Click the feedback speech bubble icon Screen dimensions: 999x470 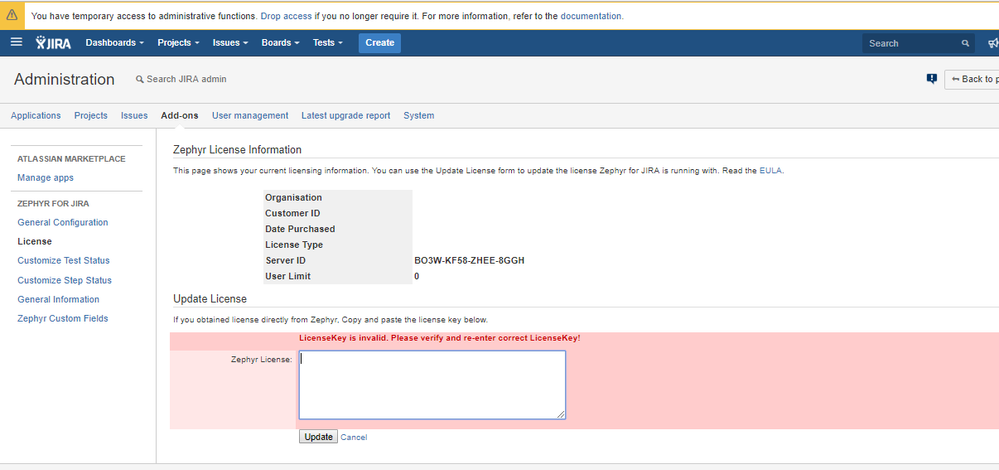(x=931, y=79)
